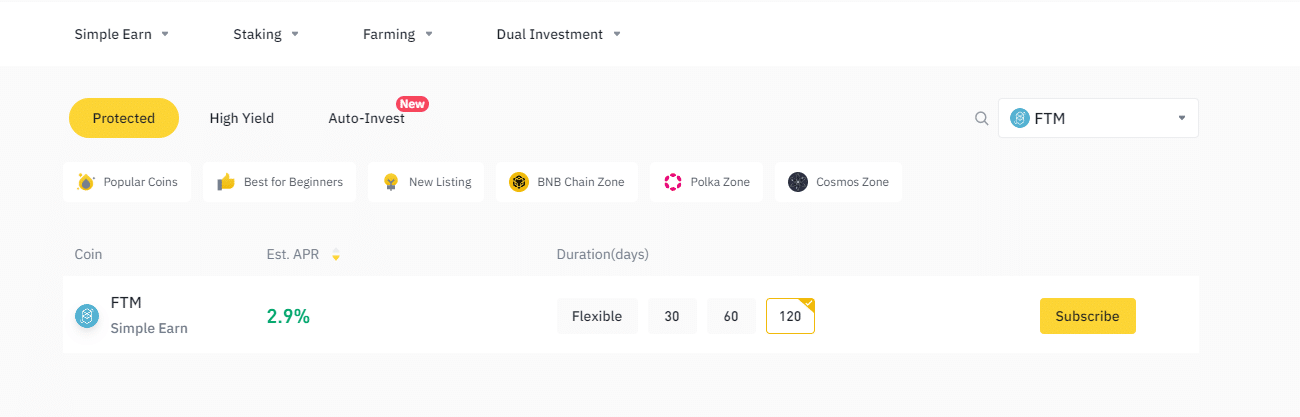
Task: Select the Flexible duration option
Action: pos(597,316)
